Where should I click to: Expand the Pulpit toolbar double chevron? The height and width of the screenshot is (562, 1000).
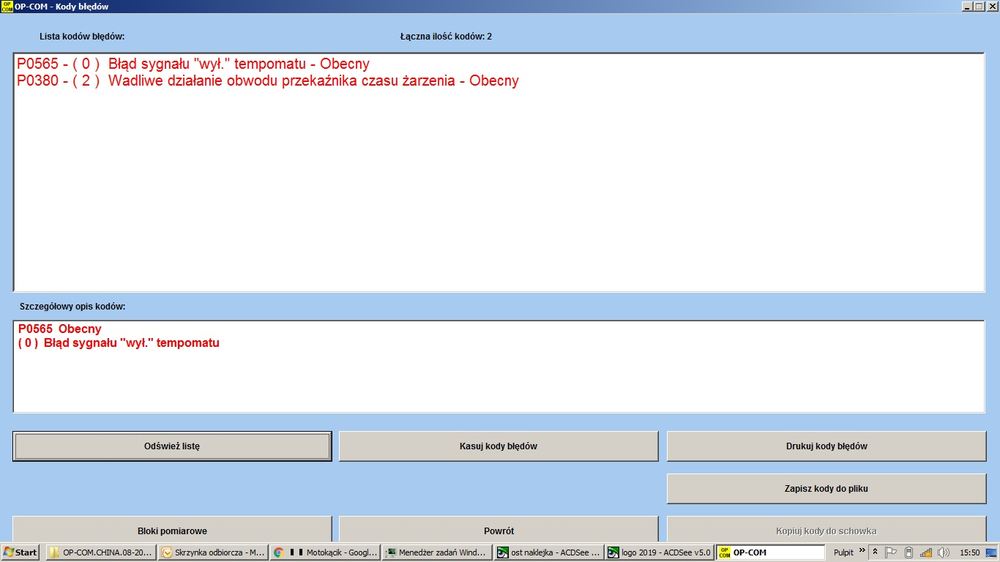pyautogui.click(x=862, y=551)
